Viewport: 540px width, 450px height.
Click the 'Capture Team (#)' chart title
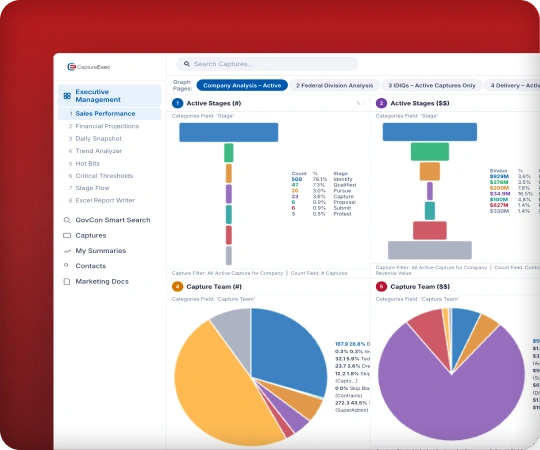coord(214,286)
